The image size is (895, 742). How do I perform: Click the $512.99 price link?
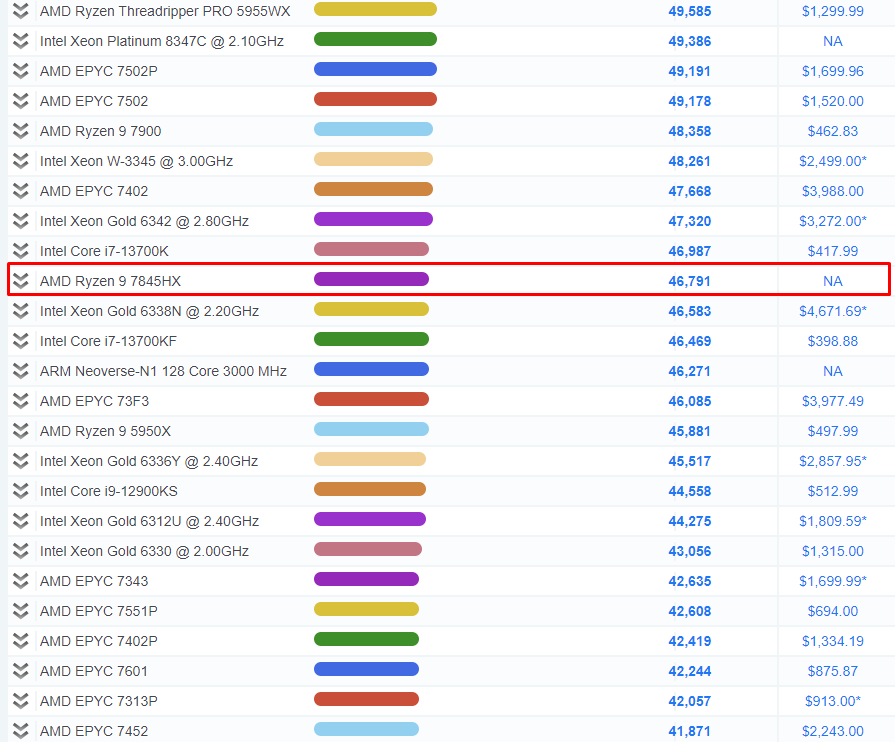833,491
